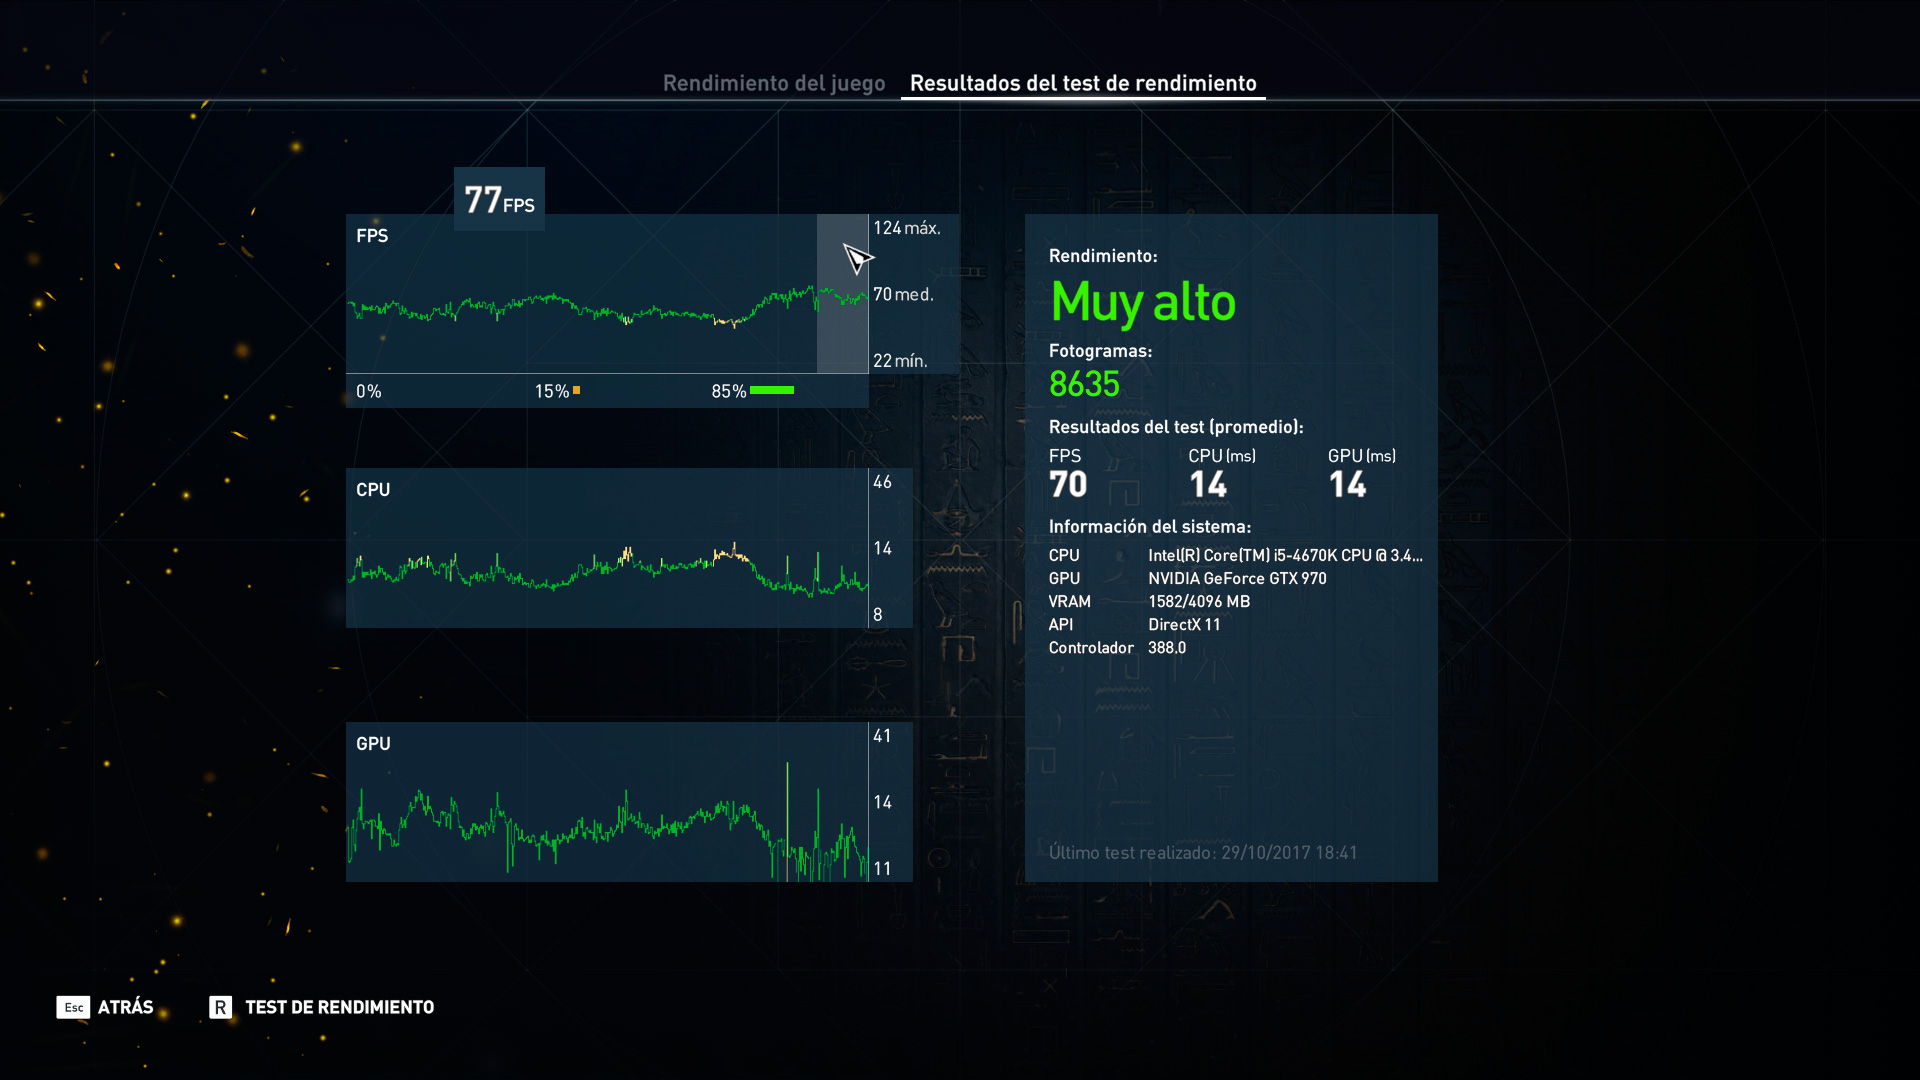The image size is (1920, 1080).
Task: Click the GPU graph minimum value 11
Action: 882,869
